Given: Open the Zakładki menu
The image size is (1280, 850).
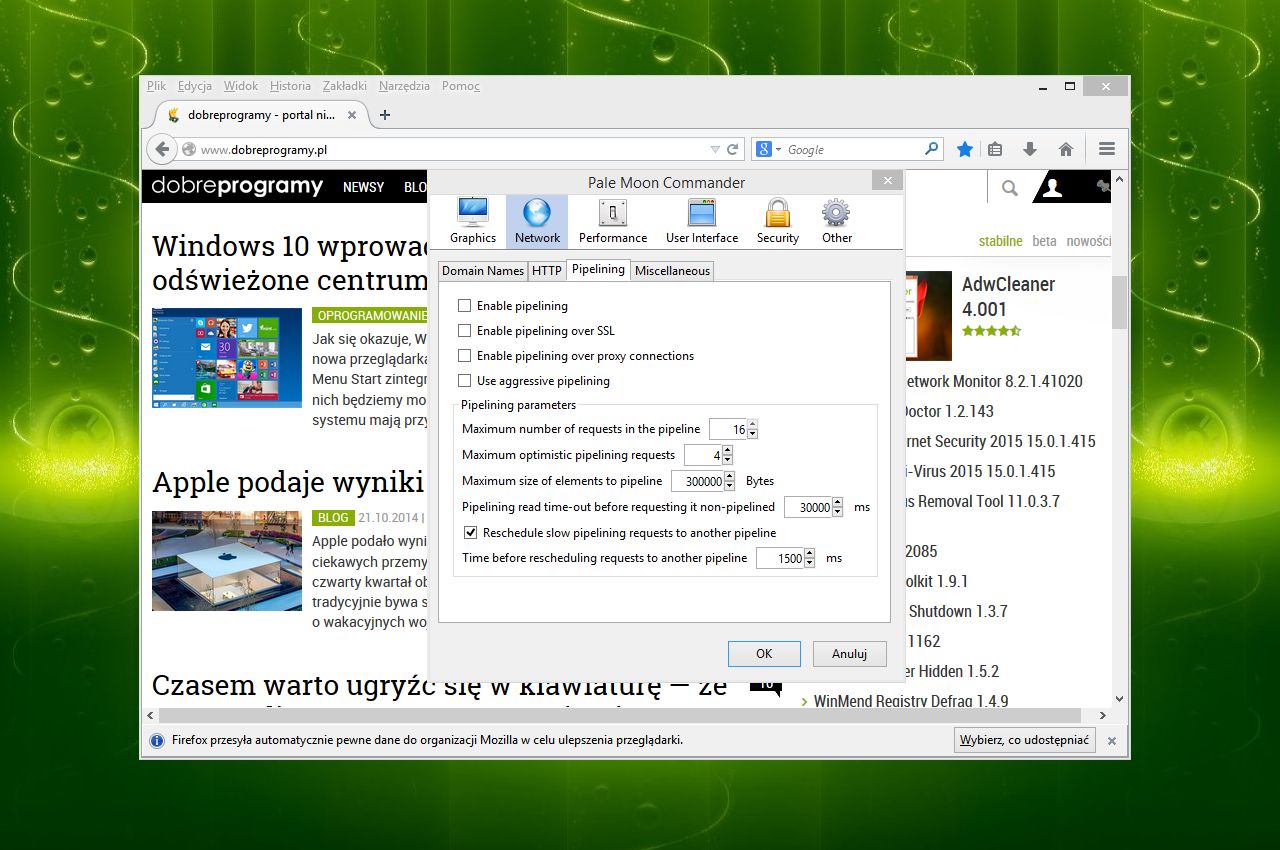Looking at the screenshot, I should (x=345, y=86).
